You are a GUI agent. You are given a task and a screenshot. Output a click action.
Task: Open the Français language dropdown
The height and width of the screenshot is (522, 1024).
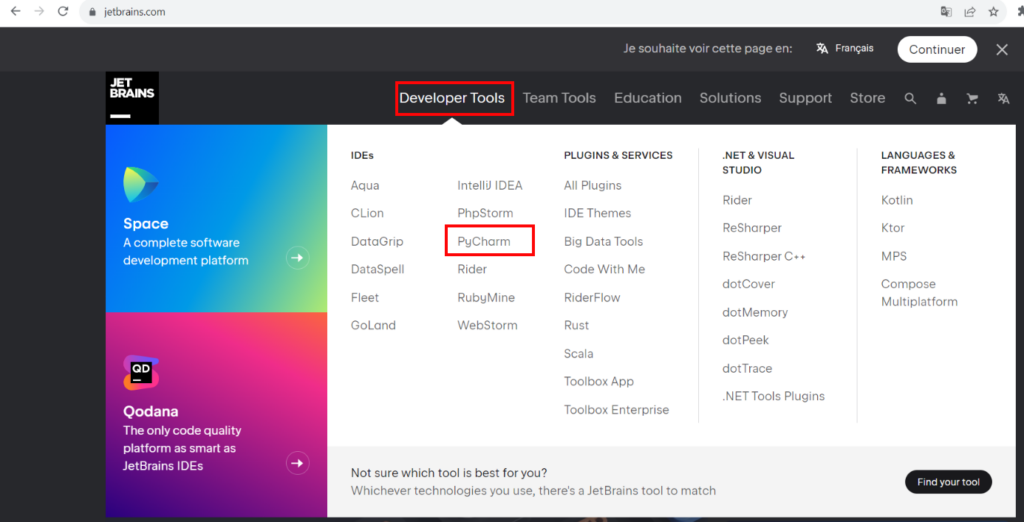tap(845, 48)
